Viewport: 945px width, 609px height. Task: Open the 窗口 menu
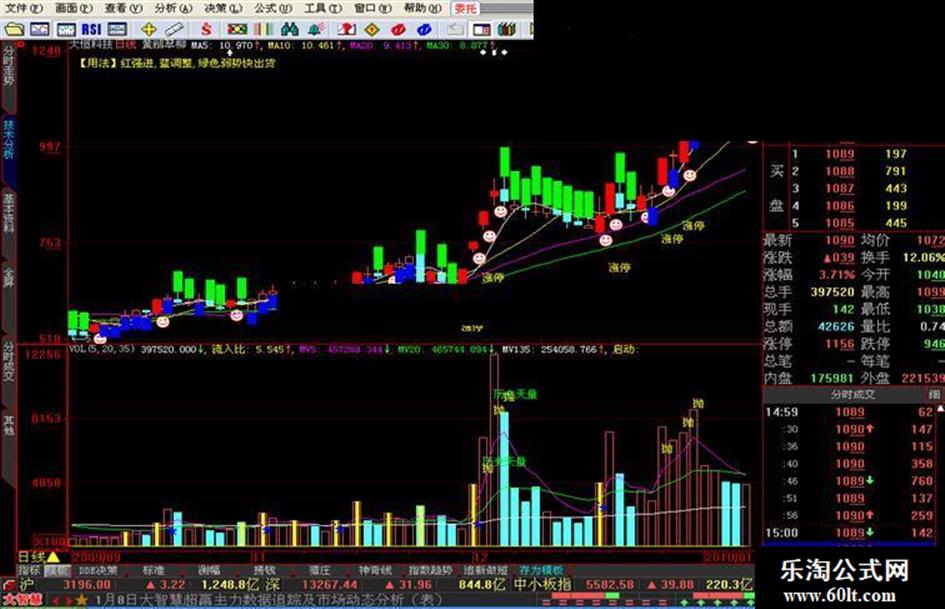pos(372,8)
